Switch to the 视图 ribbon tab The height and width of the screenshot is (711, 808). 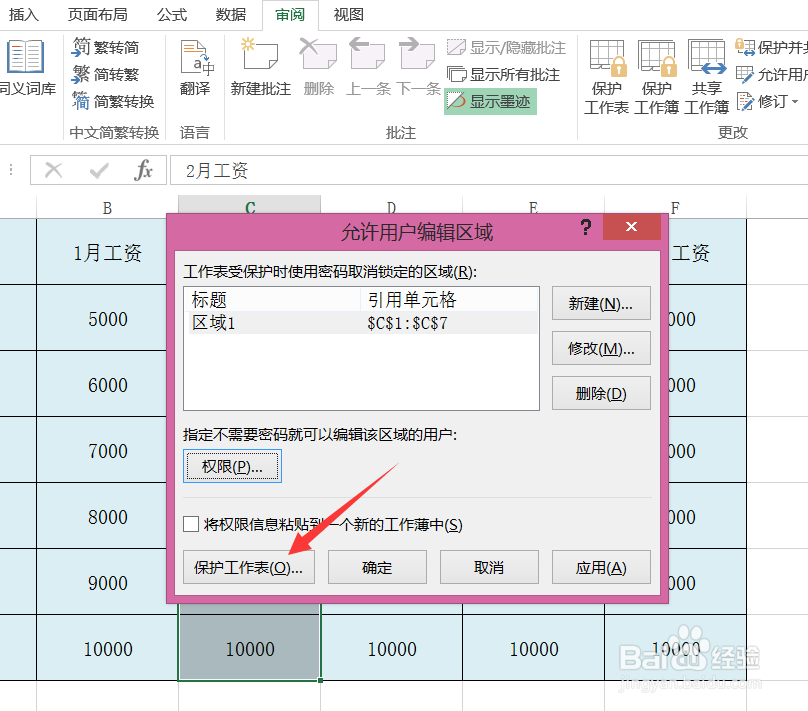[x=350, y=15]
